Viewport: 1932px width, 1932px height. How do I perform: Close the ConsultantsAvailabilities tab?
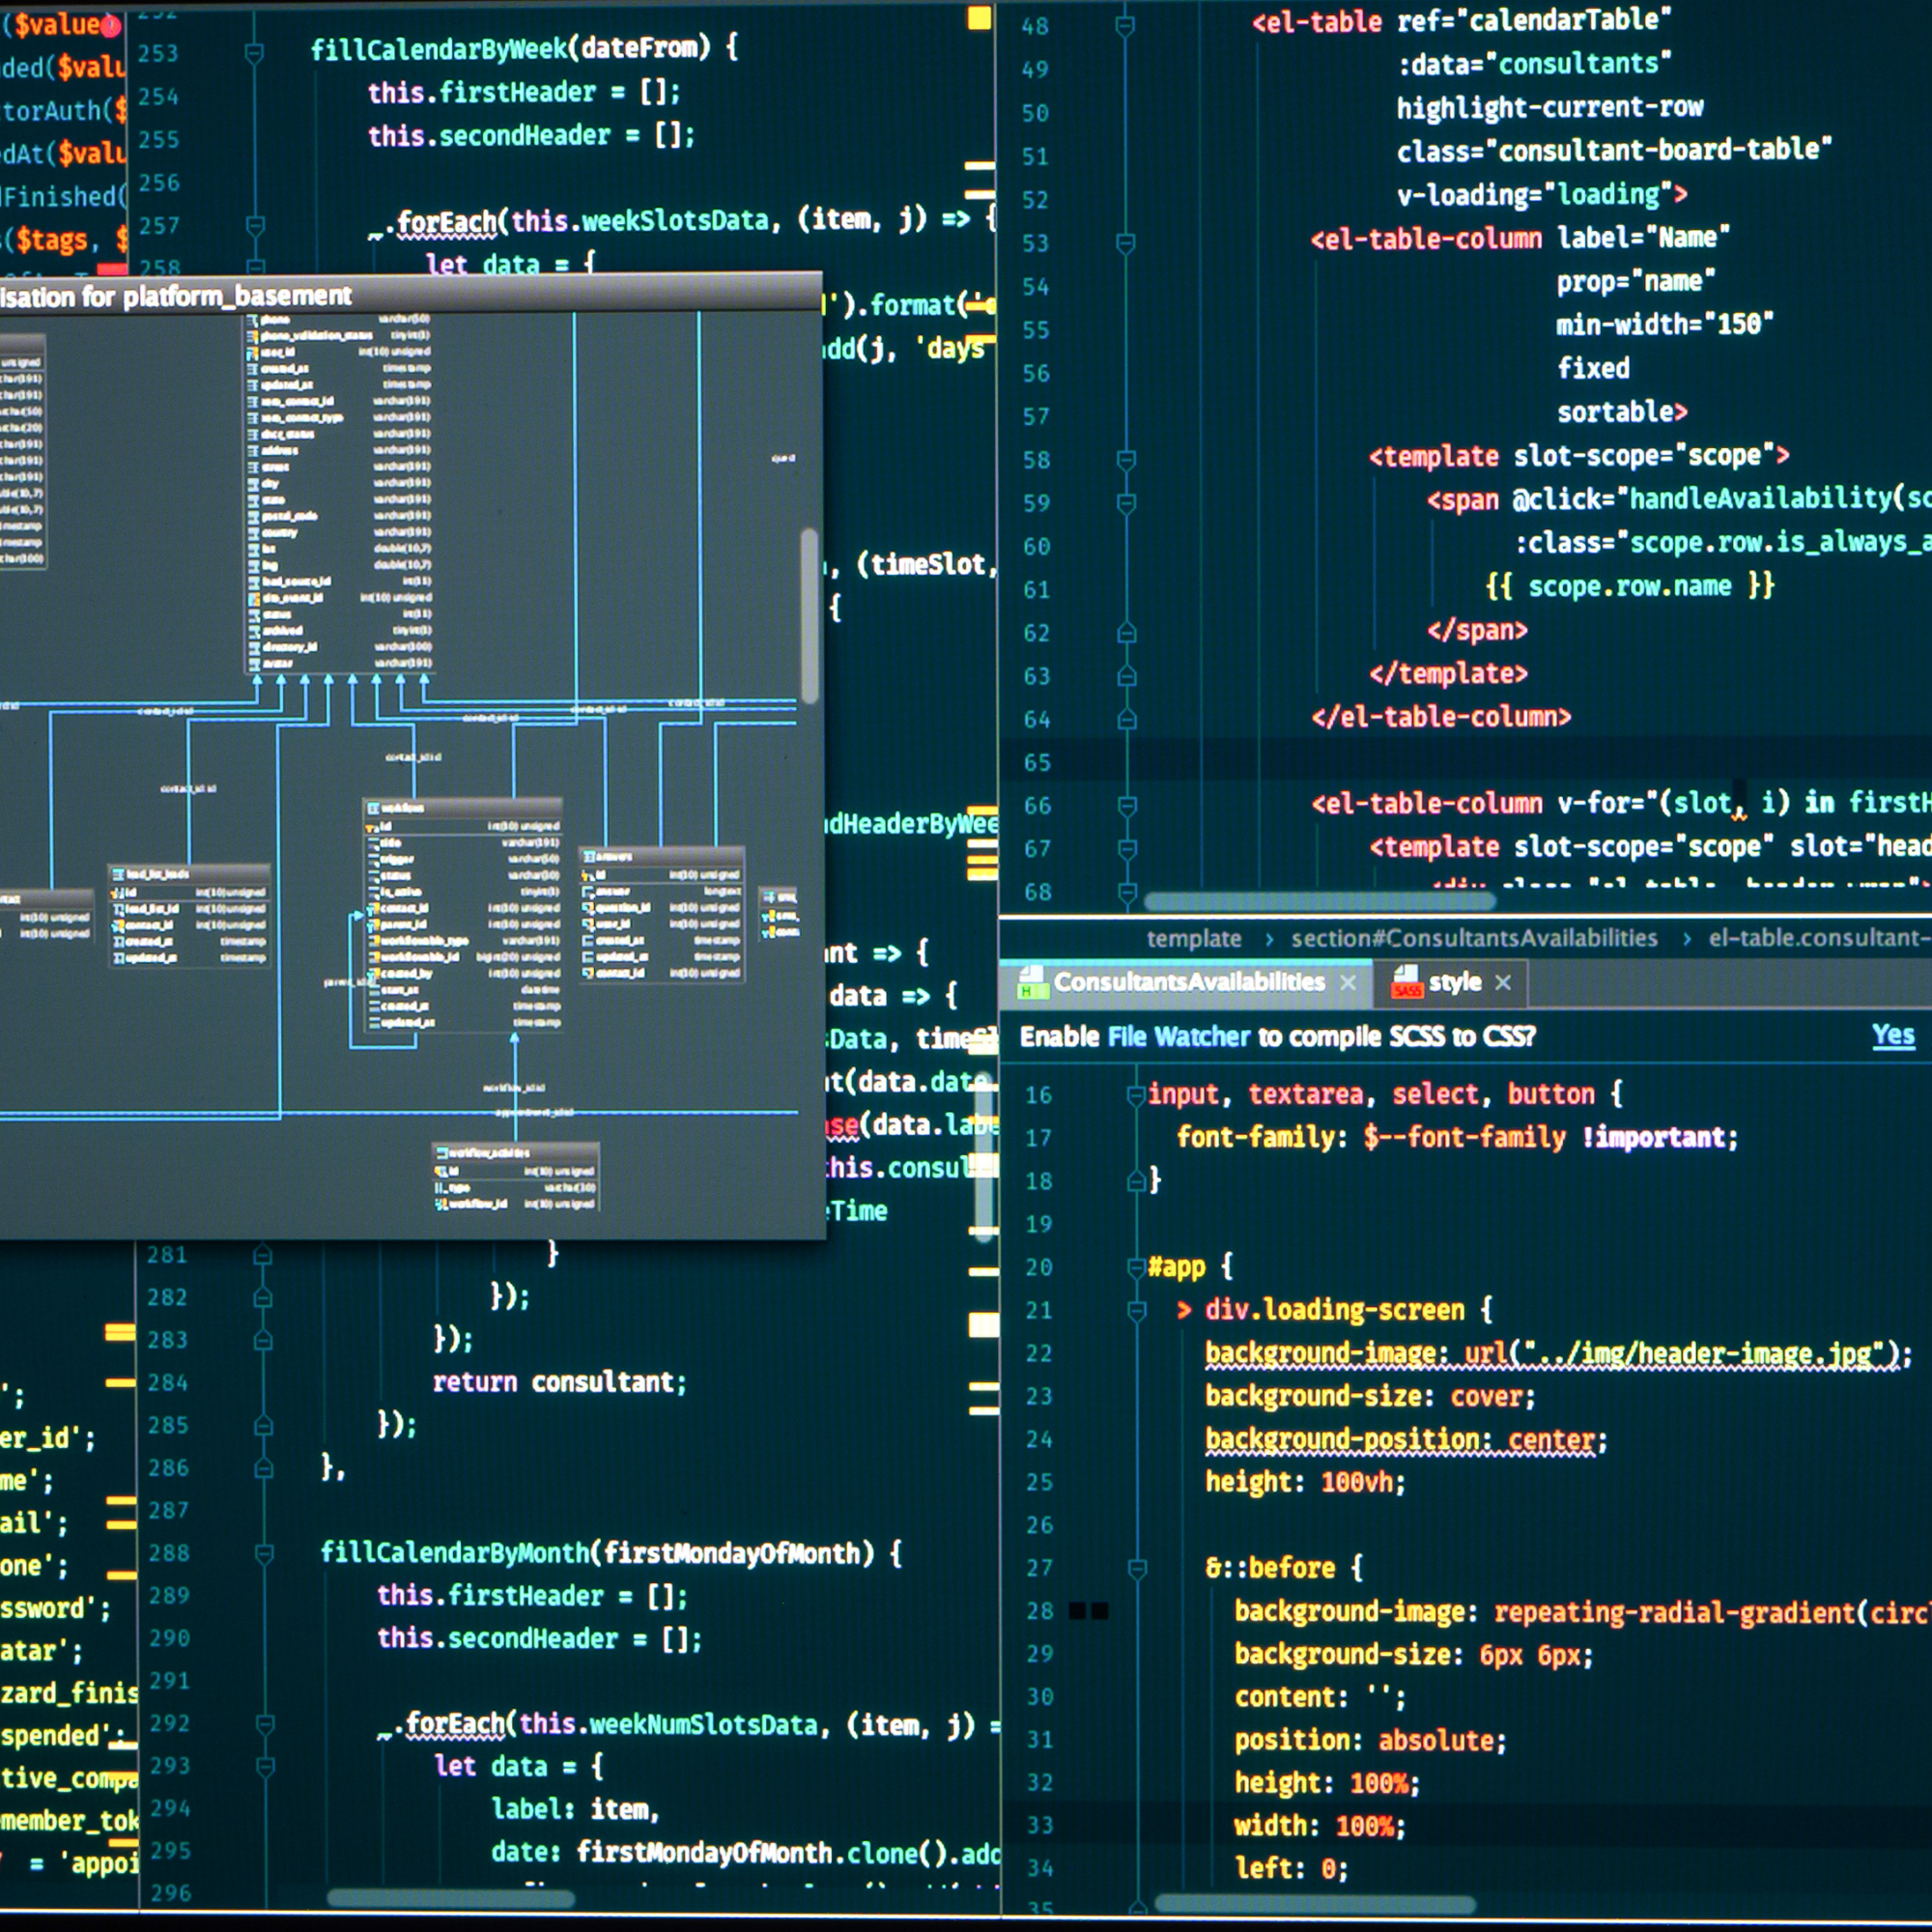point(1348,983)
